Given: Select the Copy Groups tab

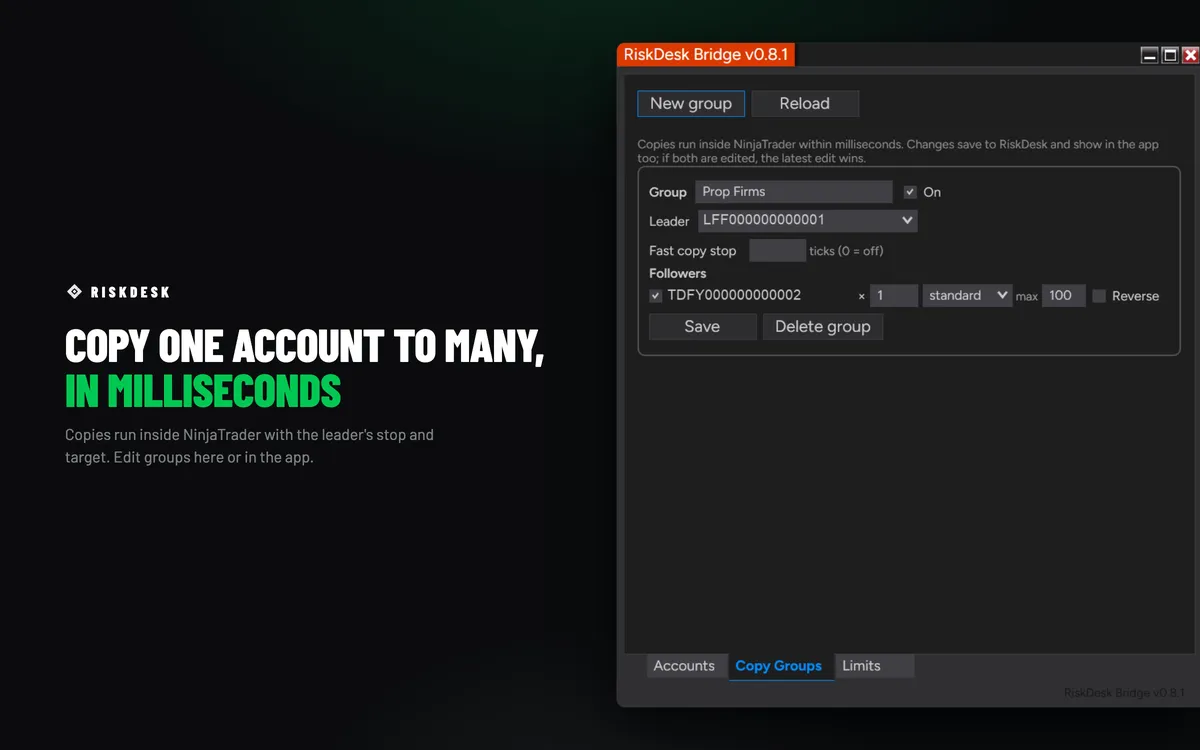Looking at the screenshot, I should 779,666.
